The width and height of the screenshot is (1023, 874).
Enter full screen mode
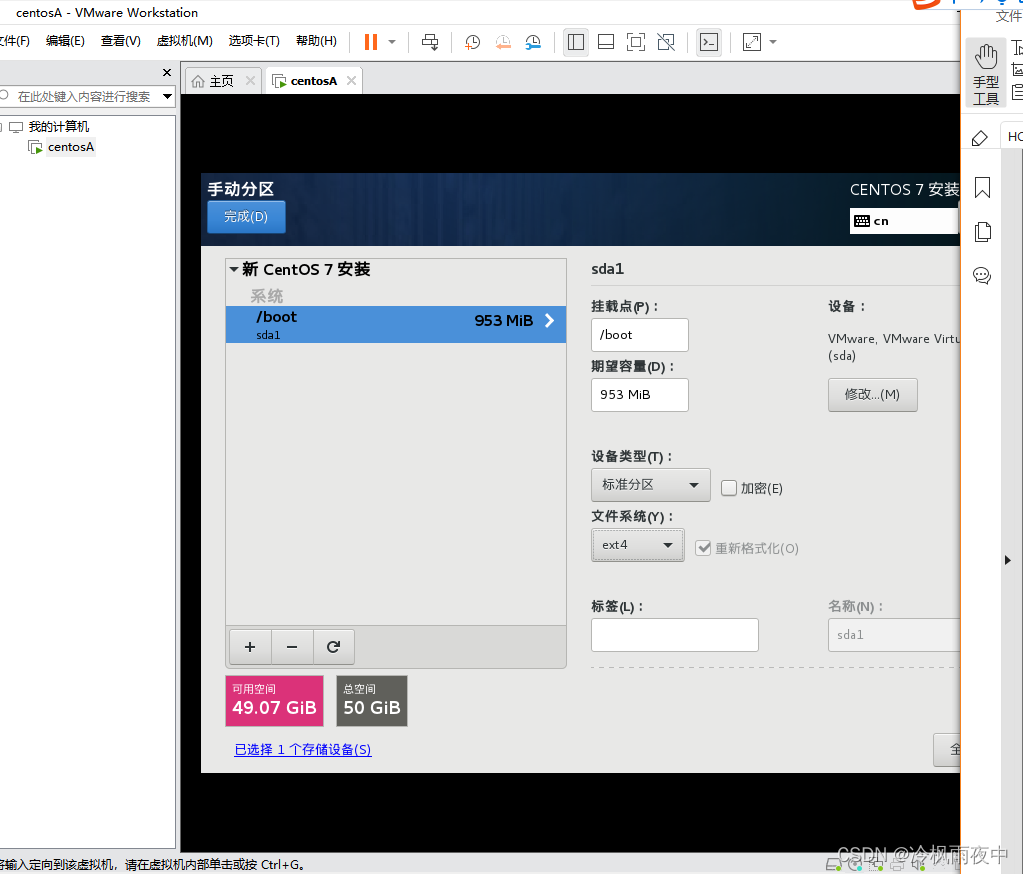(x=635, y=42)
